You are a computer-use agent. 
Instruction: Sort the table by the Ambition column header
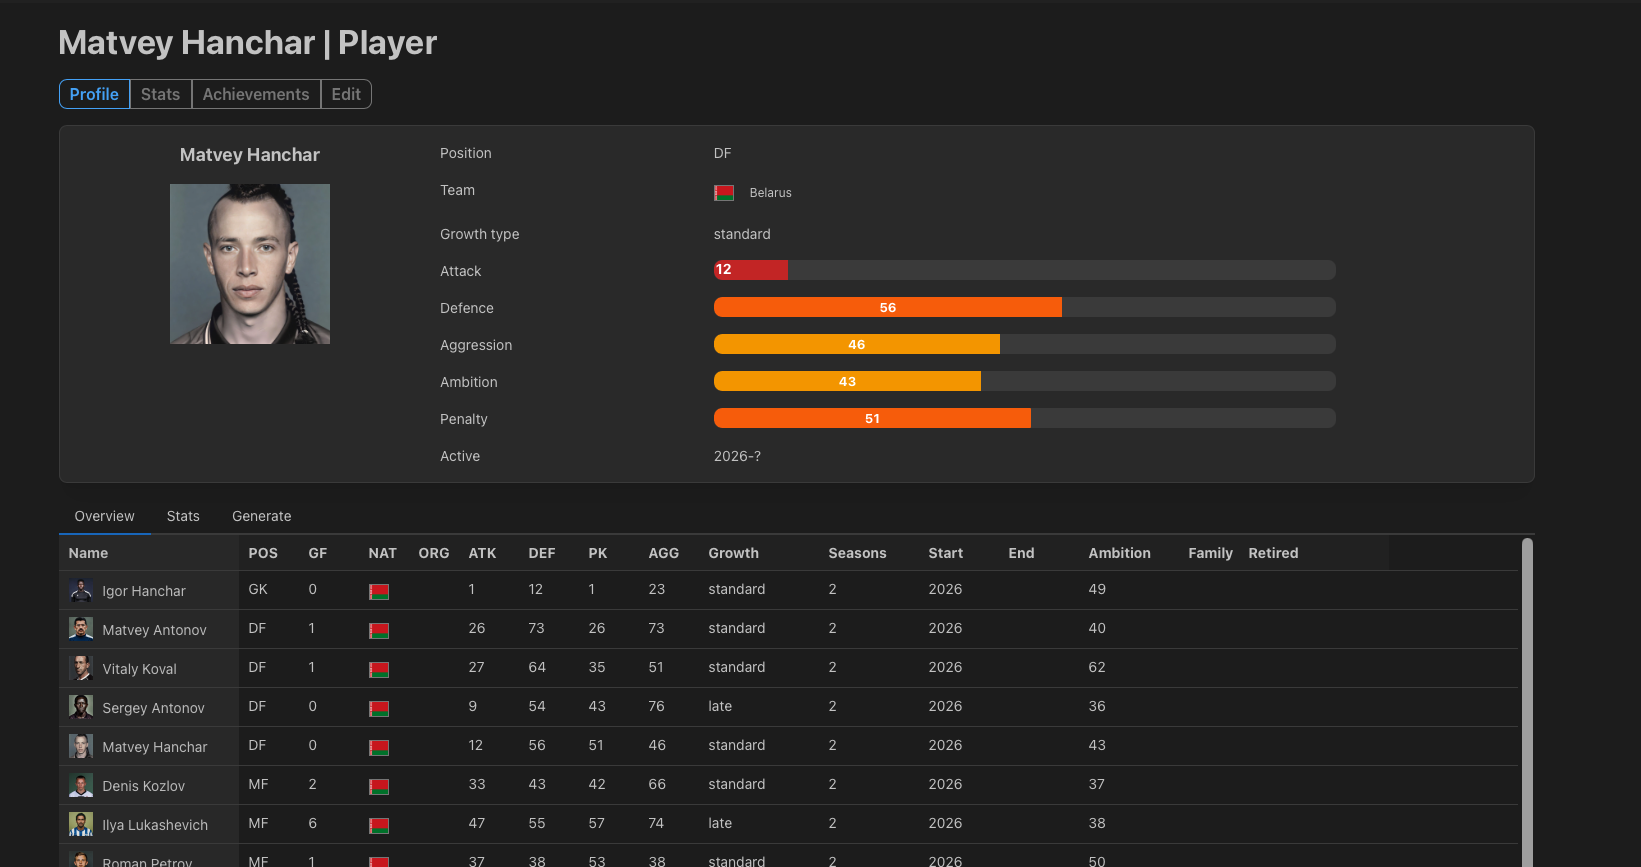tap(1119, 553)
